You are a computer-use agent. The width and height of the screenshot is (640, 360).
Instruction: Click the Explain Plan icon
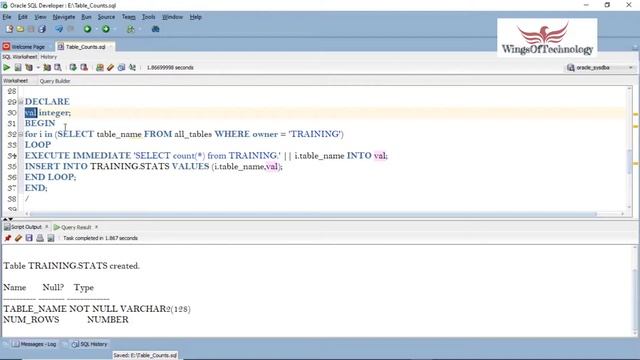(x=29, y=67)
